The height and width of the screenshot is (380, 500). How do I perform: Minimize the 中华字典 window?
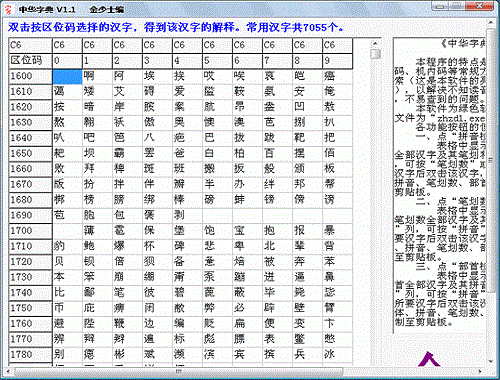pos(440,5)
